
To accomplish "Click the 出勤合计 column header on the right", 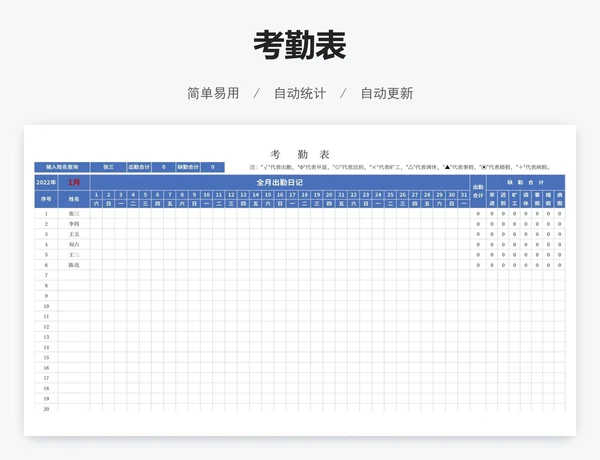I will point(478,191).
